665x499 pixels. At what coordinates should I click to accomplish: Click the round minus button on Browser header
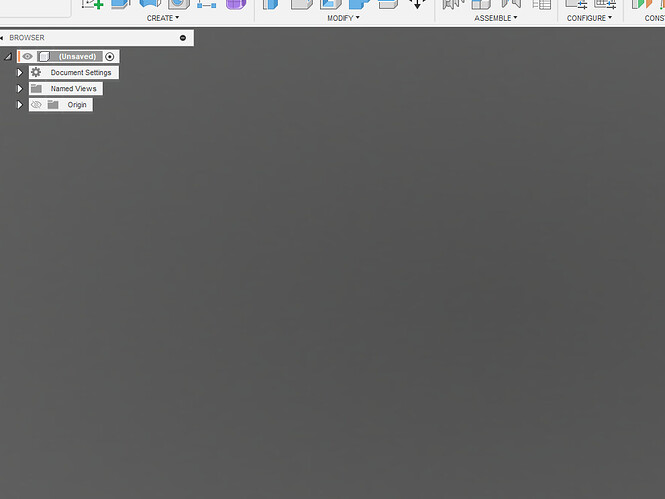click(182, 38)
